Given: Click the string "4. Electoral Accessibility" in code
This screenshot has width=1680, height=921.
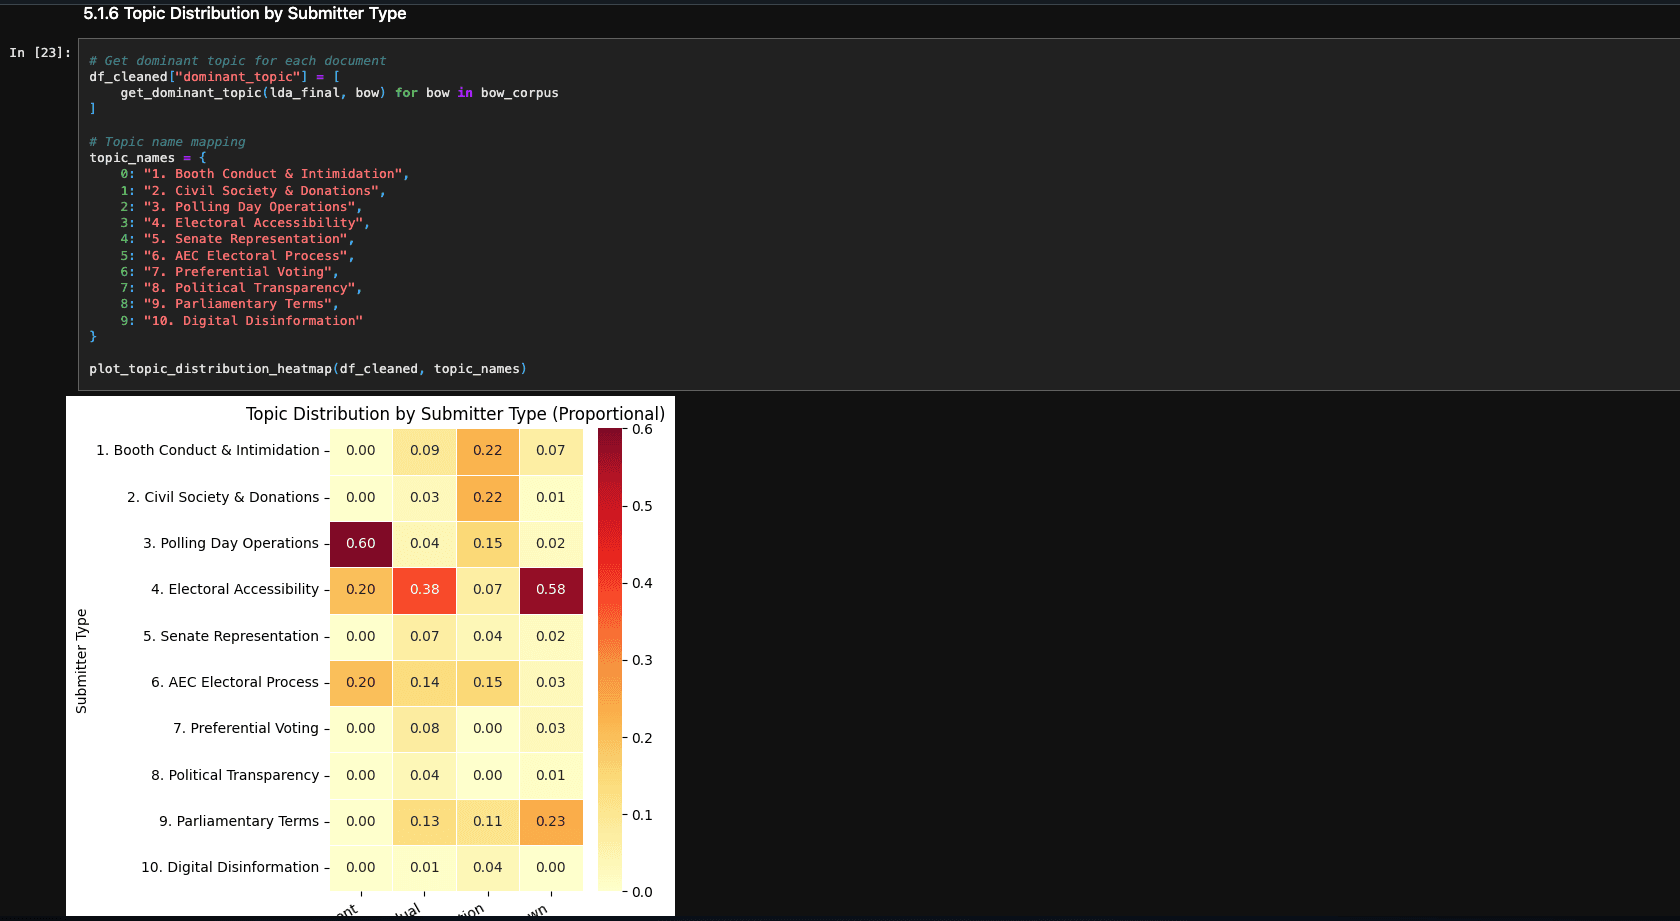Looking at the screenshot, I should 253,222.
